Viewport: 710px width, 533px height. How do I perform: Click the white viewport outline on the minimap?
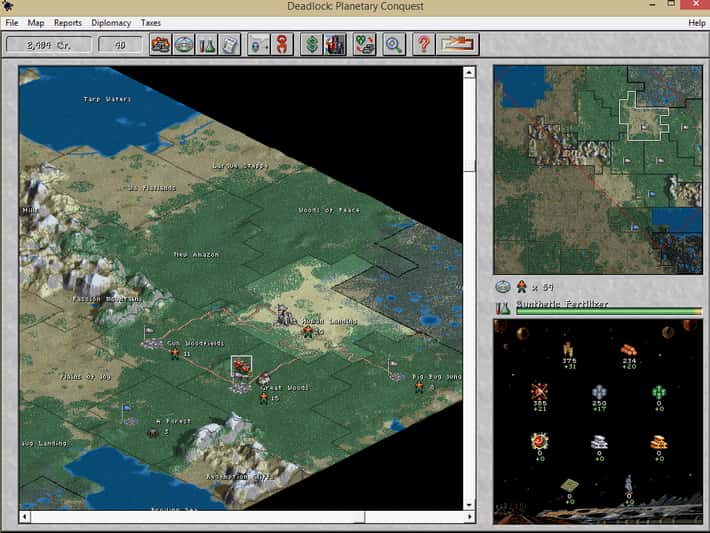(x=643, y=116)
